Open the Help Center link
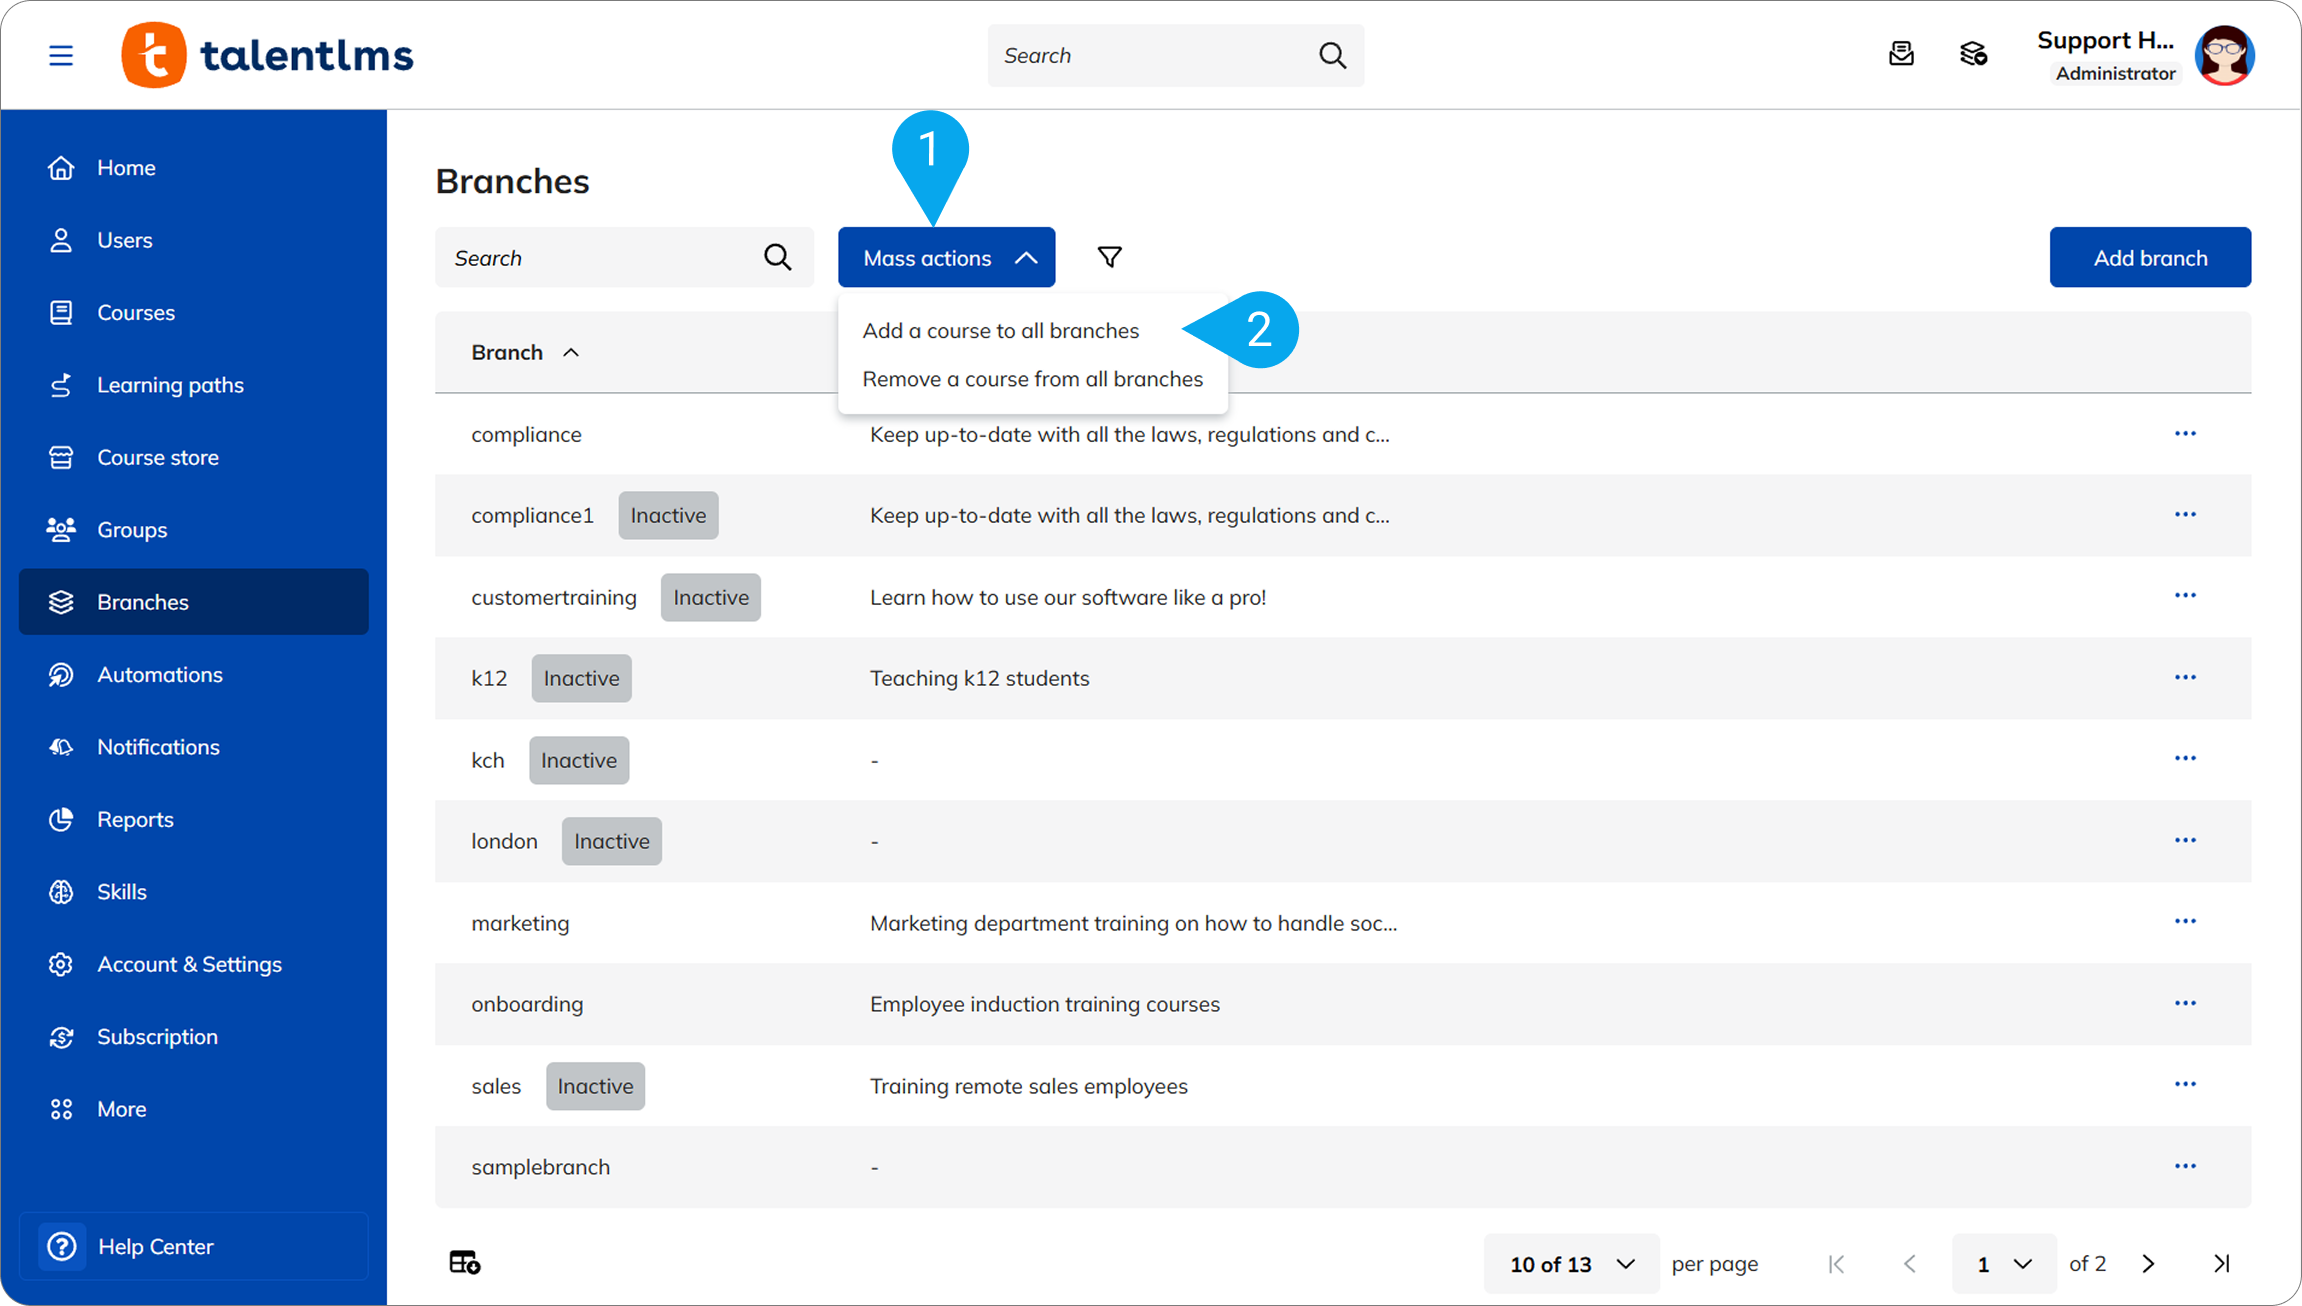 (155, 1247)
